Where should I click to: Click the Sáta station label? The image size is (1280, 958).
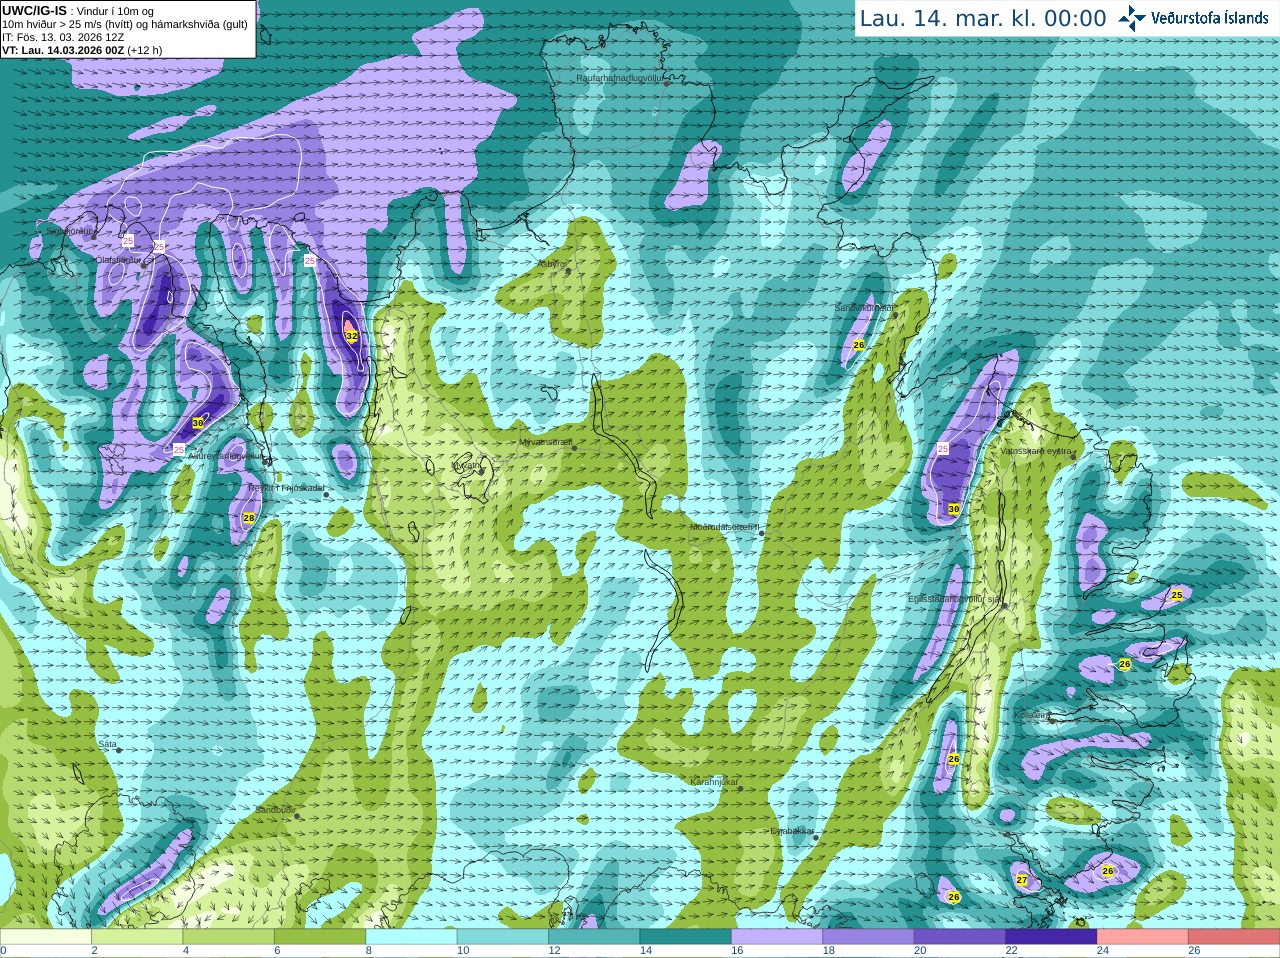click(x=108, y=744)
